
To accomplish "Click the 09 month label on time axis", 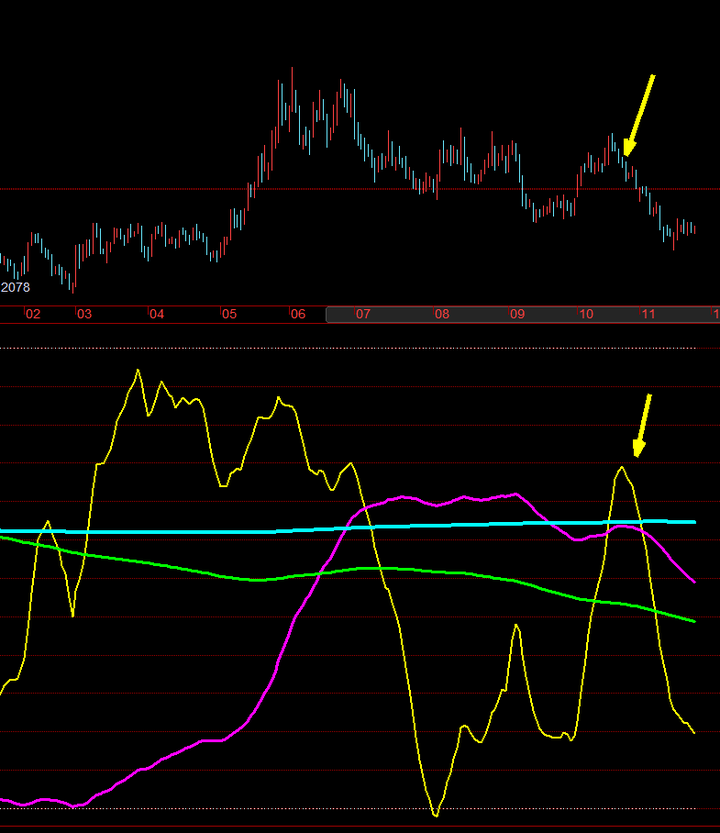I will click(x=518, y=314).
